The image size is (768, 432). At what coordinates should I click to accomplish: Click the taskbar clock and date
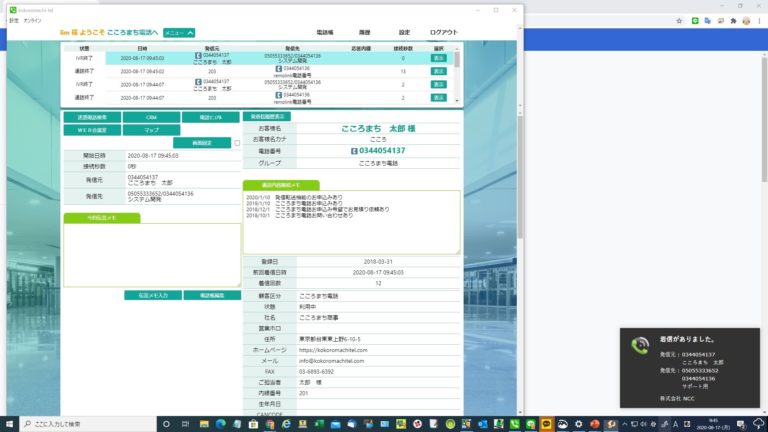click(713, 424)
